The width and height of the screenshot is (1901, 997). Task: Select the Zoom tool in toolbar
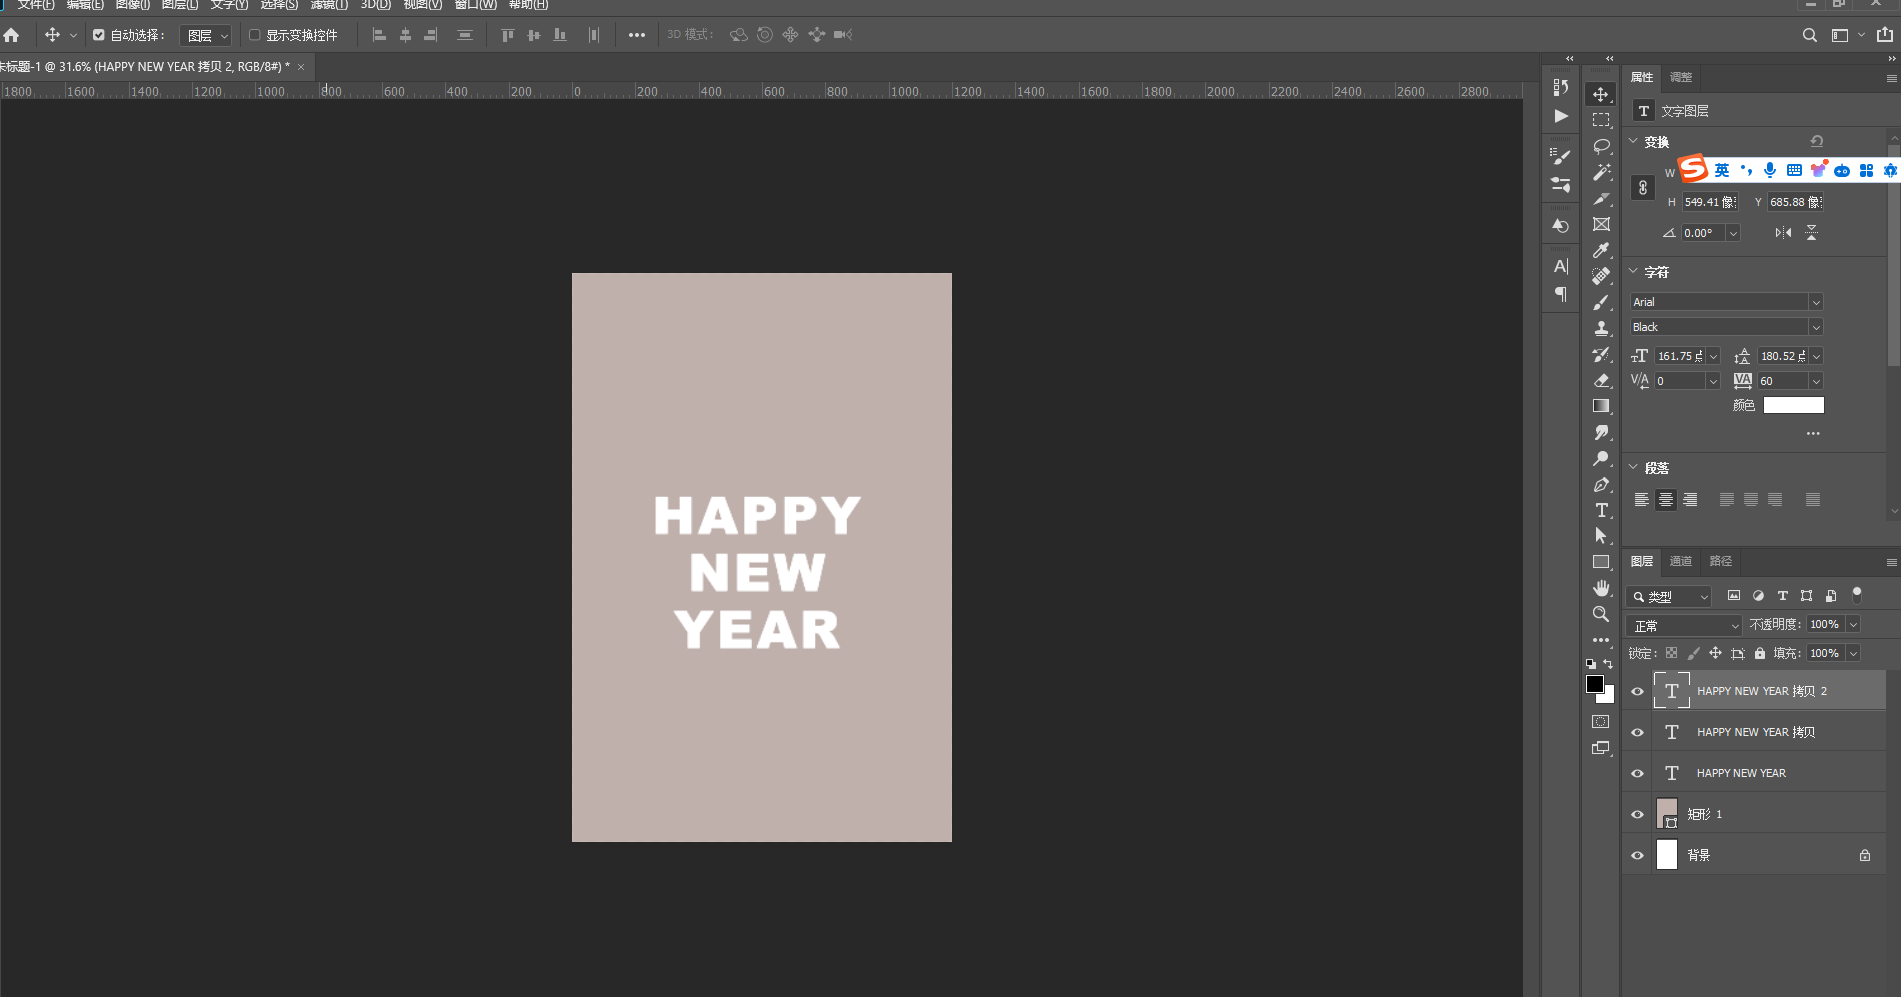click(x=1601, y=614)
